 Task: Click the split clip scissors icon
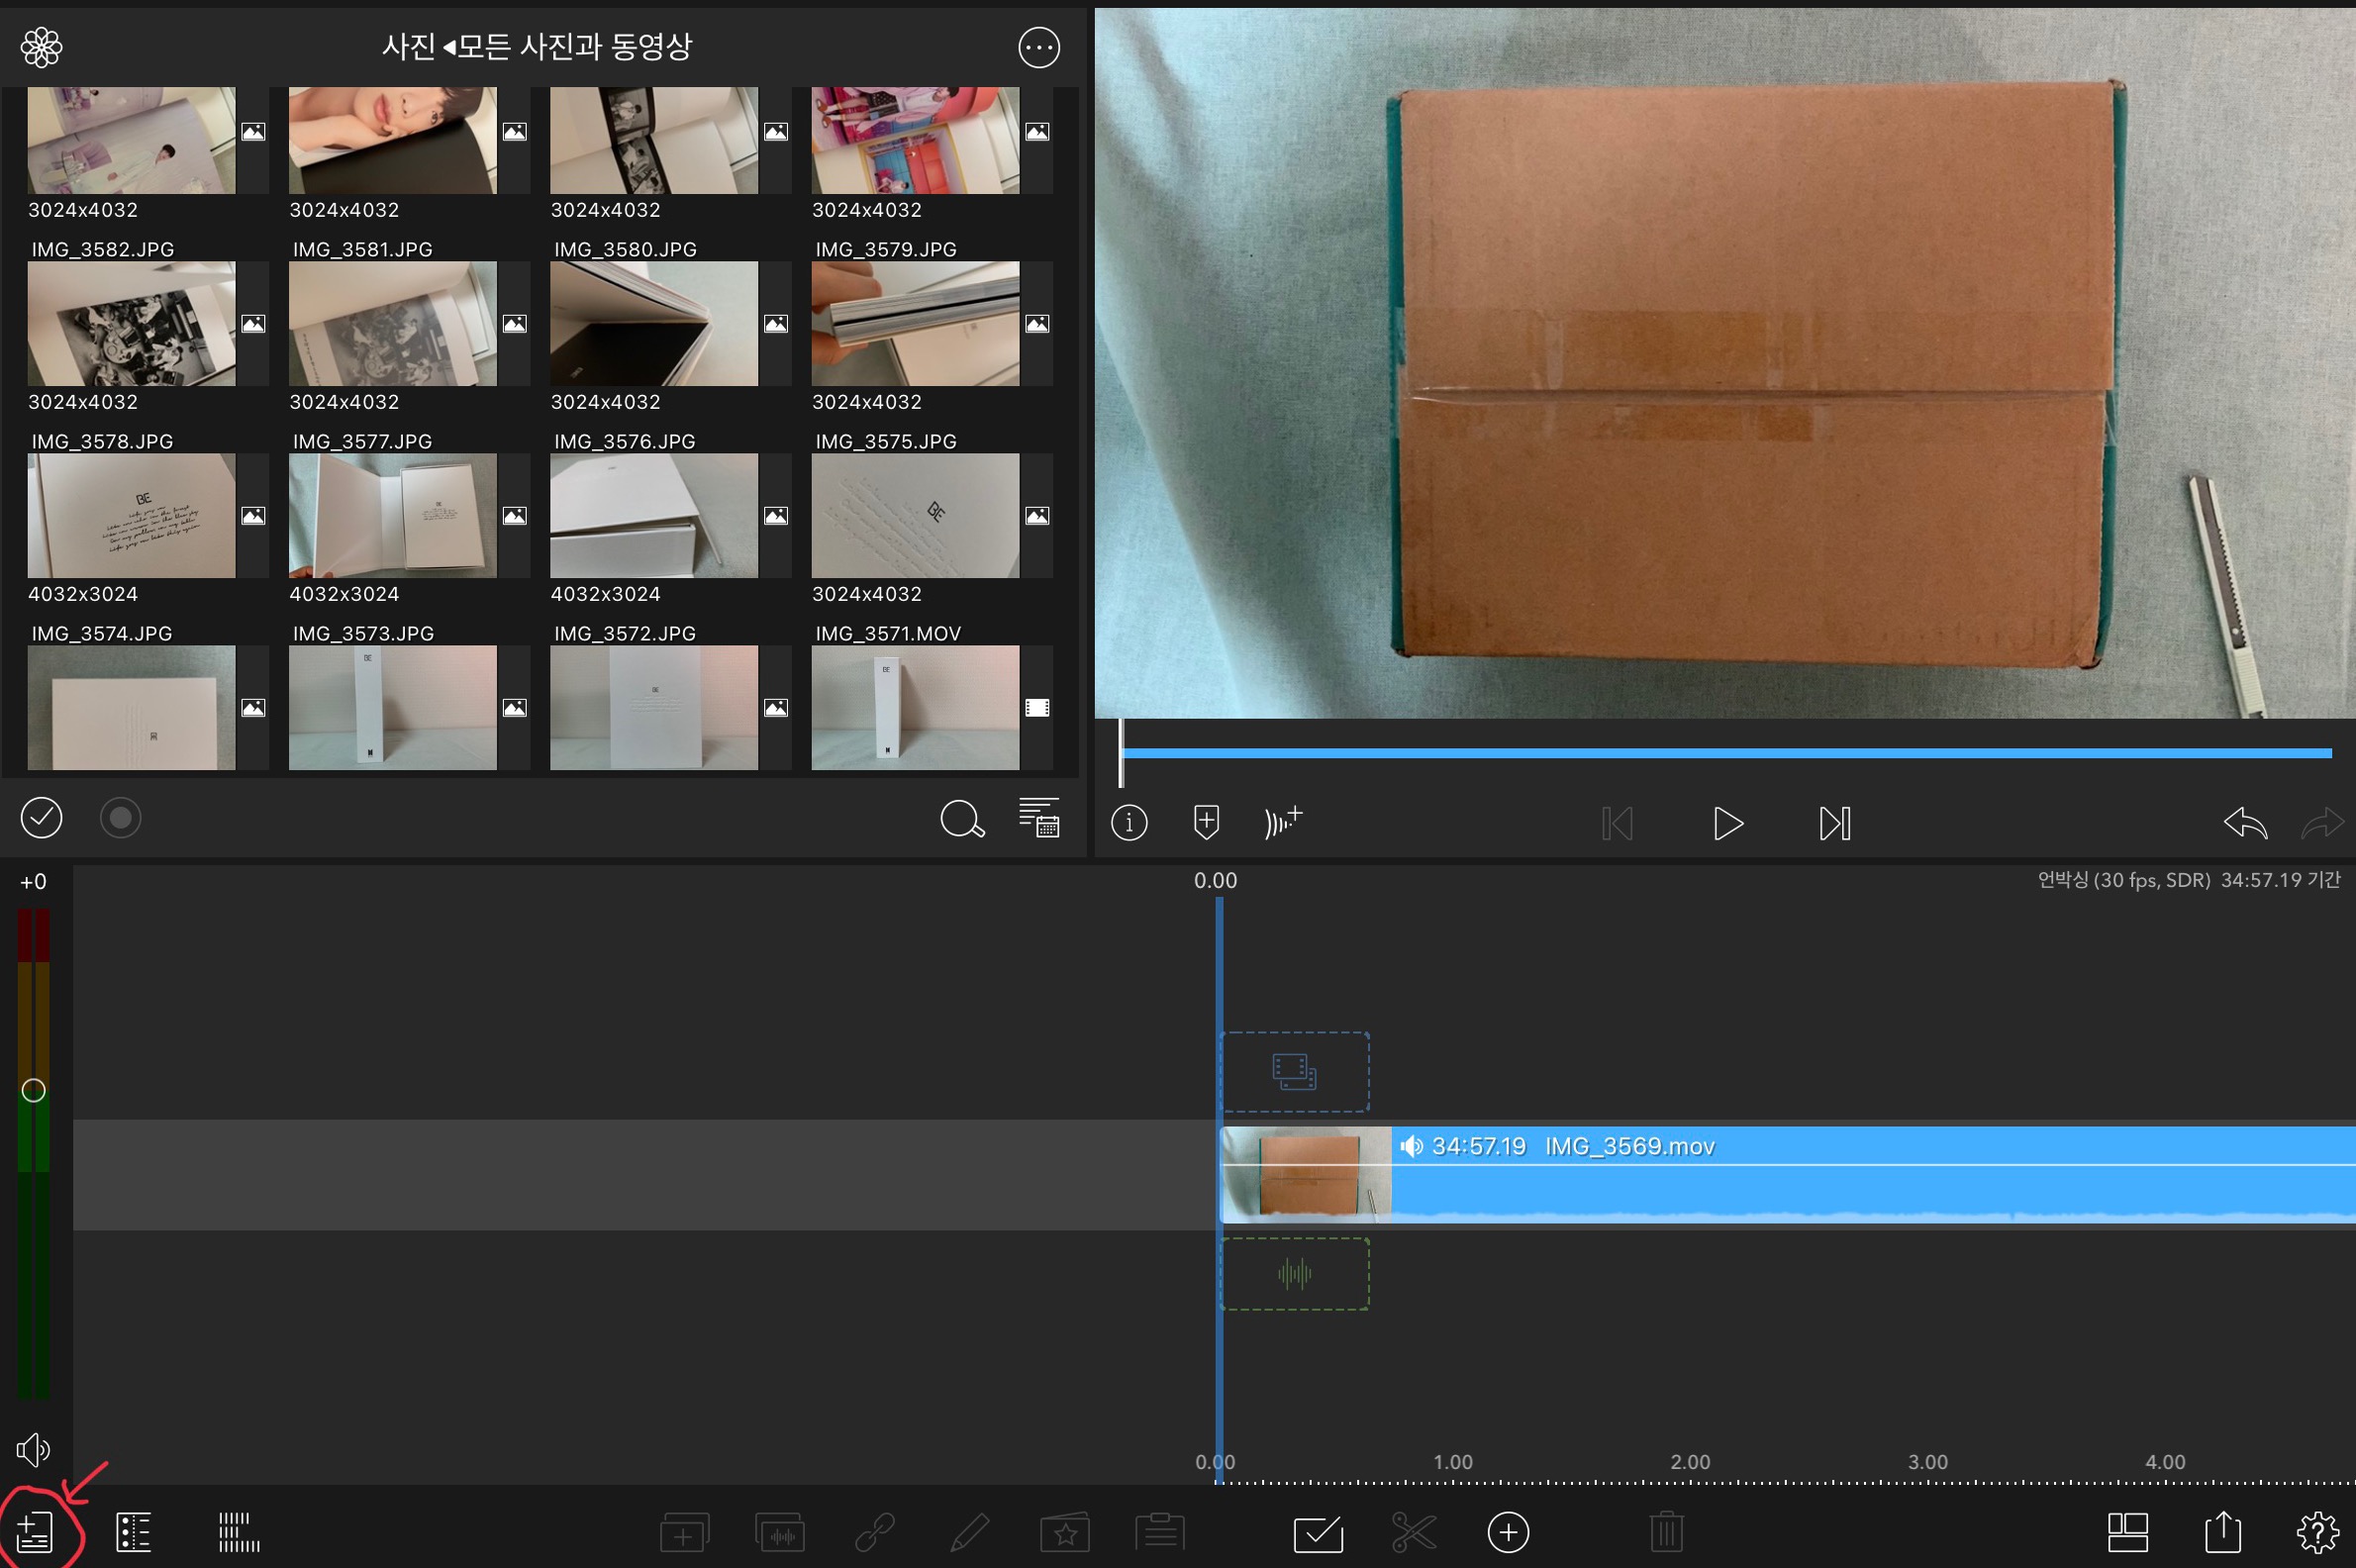1413,1532
